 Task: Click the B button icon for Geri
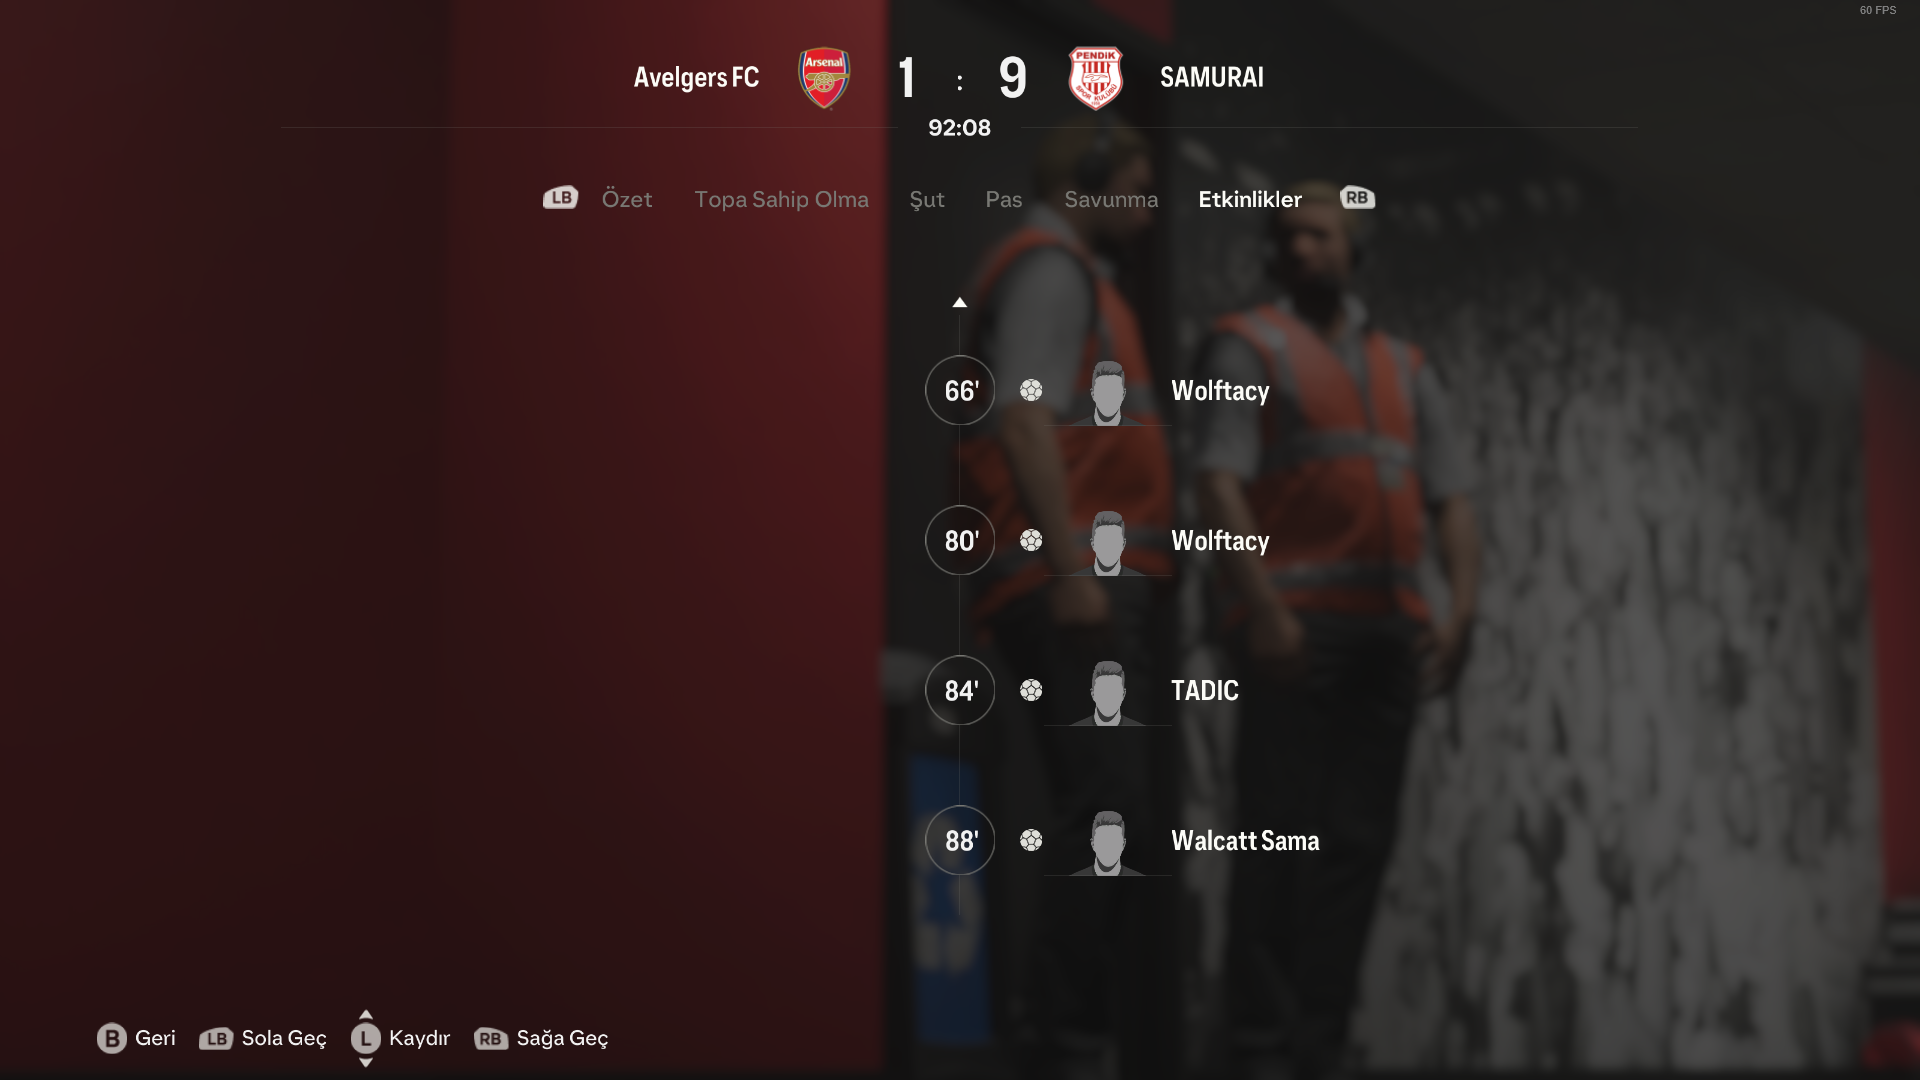tap(112, 1038)
